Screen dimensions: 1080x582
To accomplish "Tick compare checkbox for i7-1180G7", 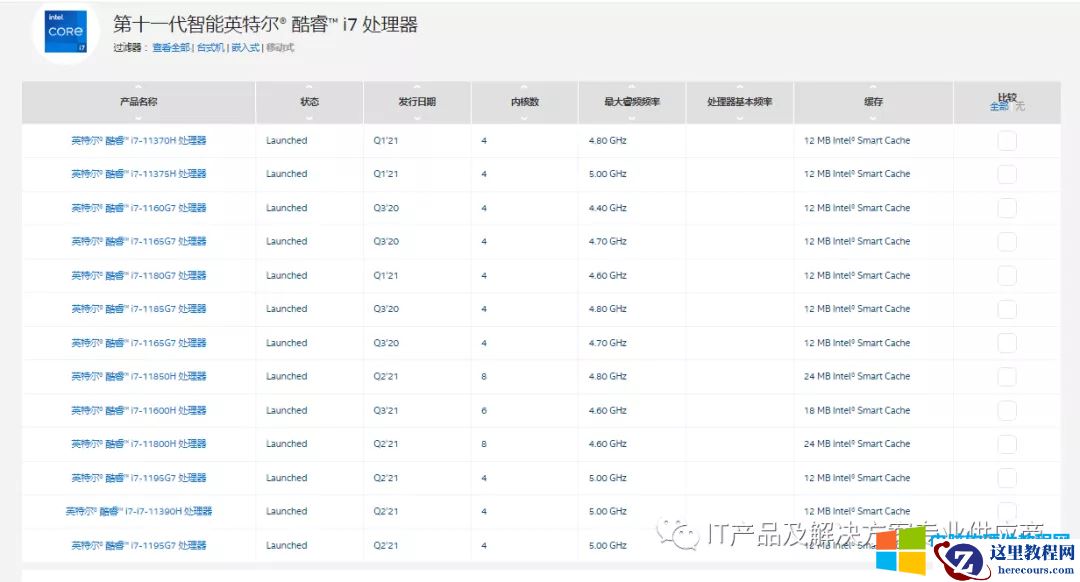I will [x=1007, y=276].
